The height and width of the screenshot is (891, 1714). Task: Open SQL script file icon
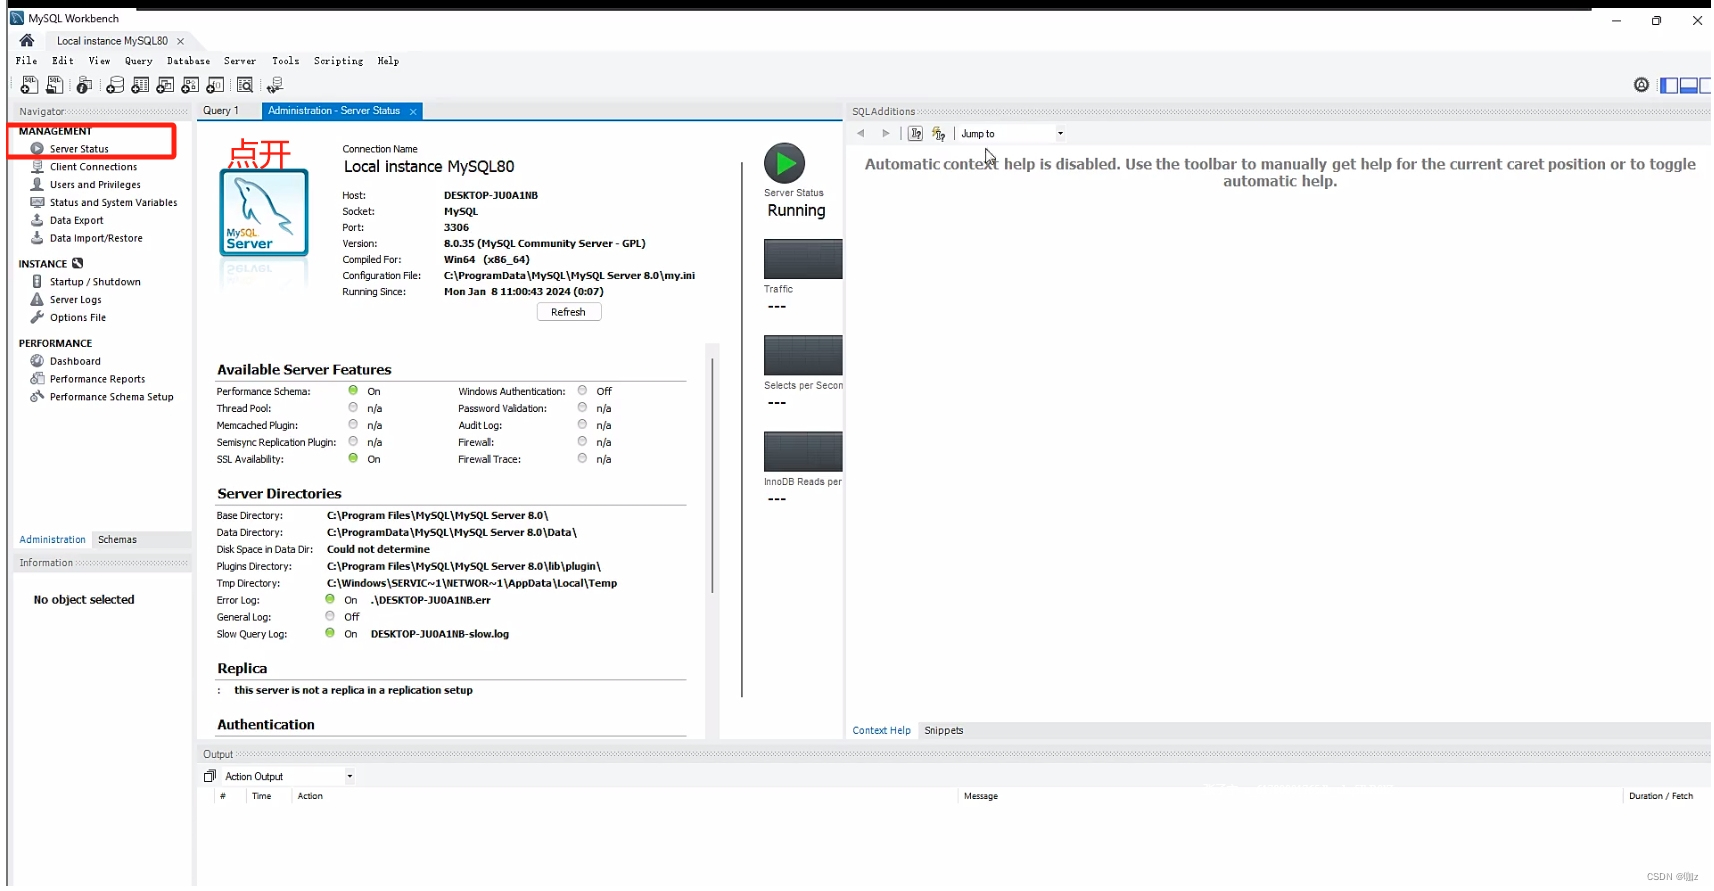(55, 85)
